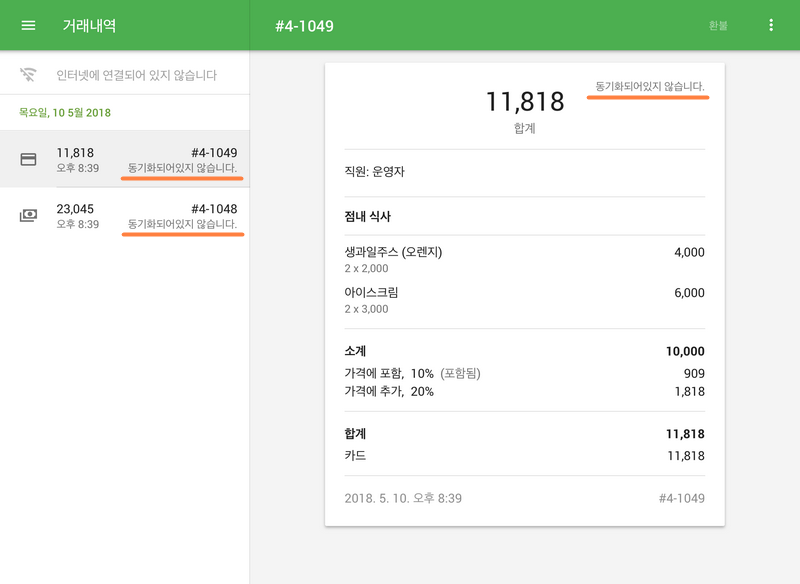The height and width of the screenshot is (584, 800).
Task: Click the #4-1049 title in top bar
Action: pos(304,26)
